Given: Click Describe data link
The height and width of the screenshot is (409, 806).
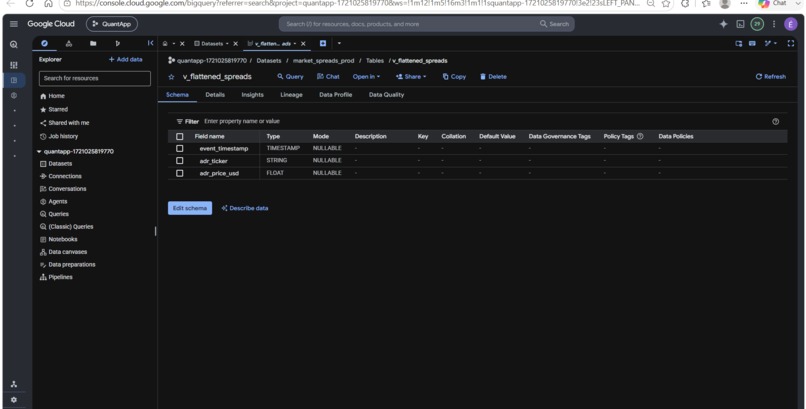Looking at the screenshot, I should tap(245, 208).
